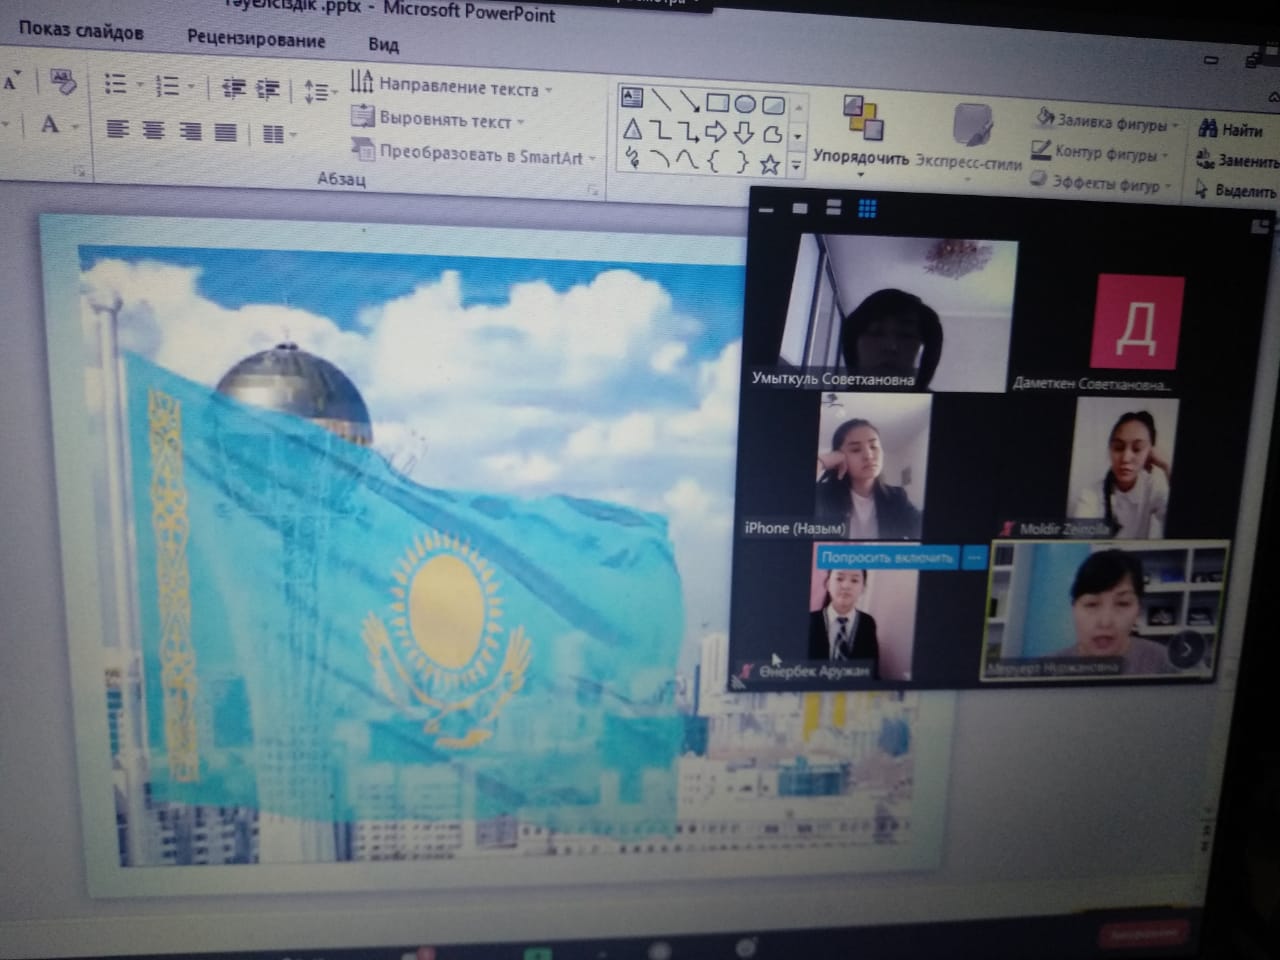Open Заливка фигуры fill color menu

1107,122
